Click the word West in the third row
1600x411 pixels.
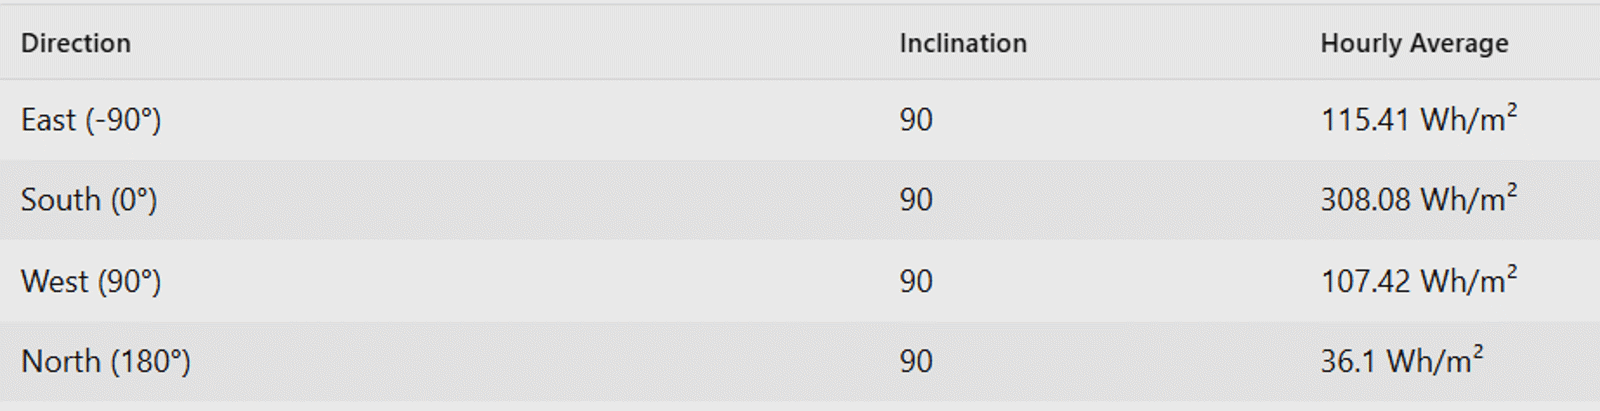[x=55, y=281]
